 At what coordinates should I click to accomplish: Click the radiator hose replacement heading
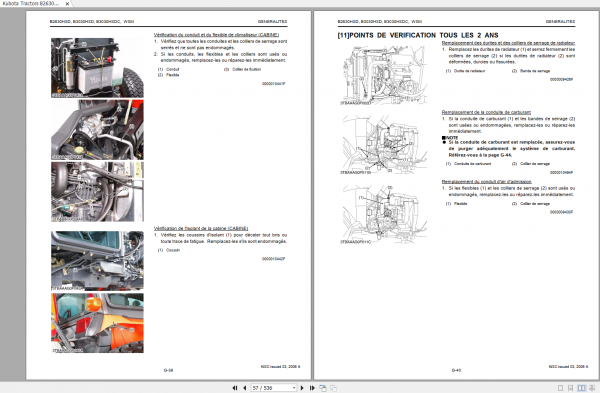click(508, 43)
